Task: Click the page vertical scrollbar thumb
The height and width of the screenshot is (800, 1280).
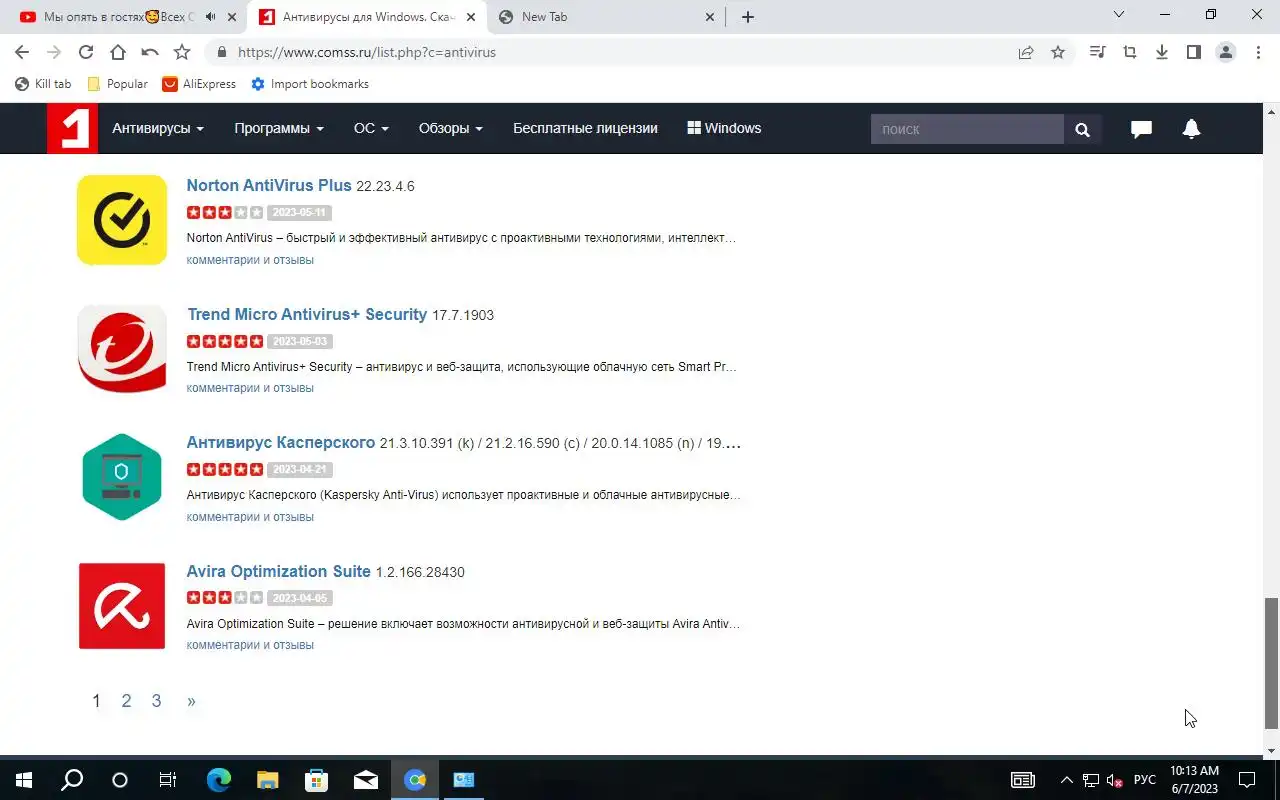Action: 1271,663
